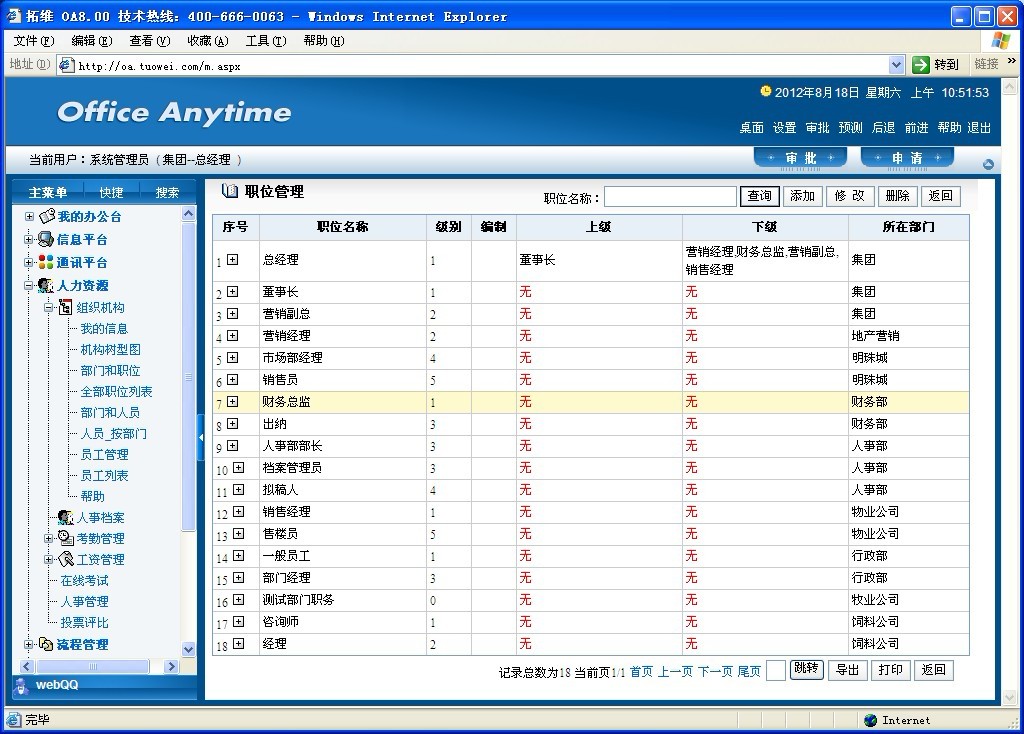Open the address bar URL dropdown
This screenshot has width=1024, height=734.
(x=897, y=65)
